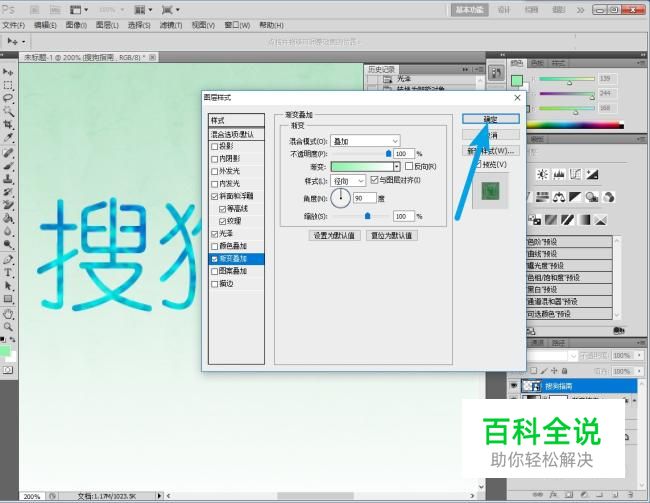This screenshot has width=650, height=503.
Task: Click the gradient preview swatch bar
Action: pyautogui.click(x=362, y=167)
